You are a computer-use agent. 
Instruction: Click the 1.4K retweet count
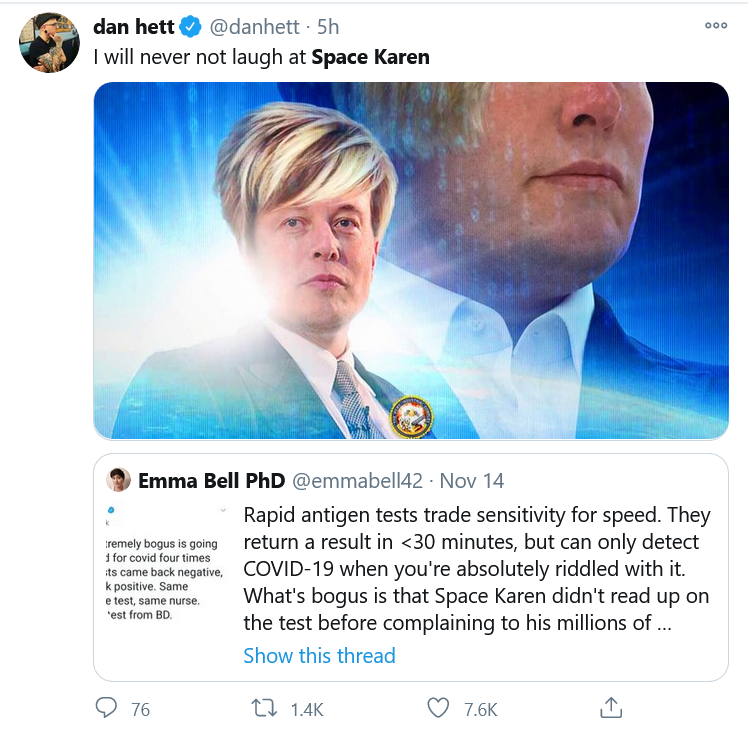306,709
